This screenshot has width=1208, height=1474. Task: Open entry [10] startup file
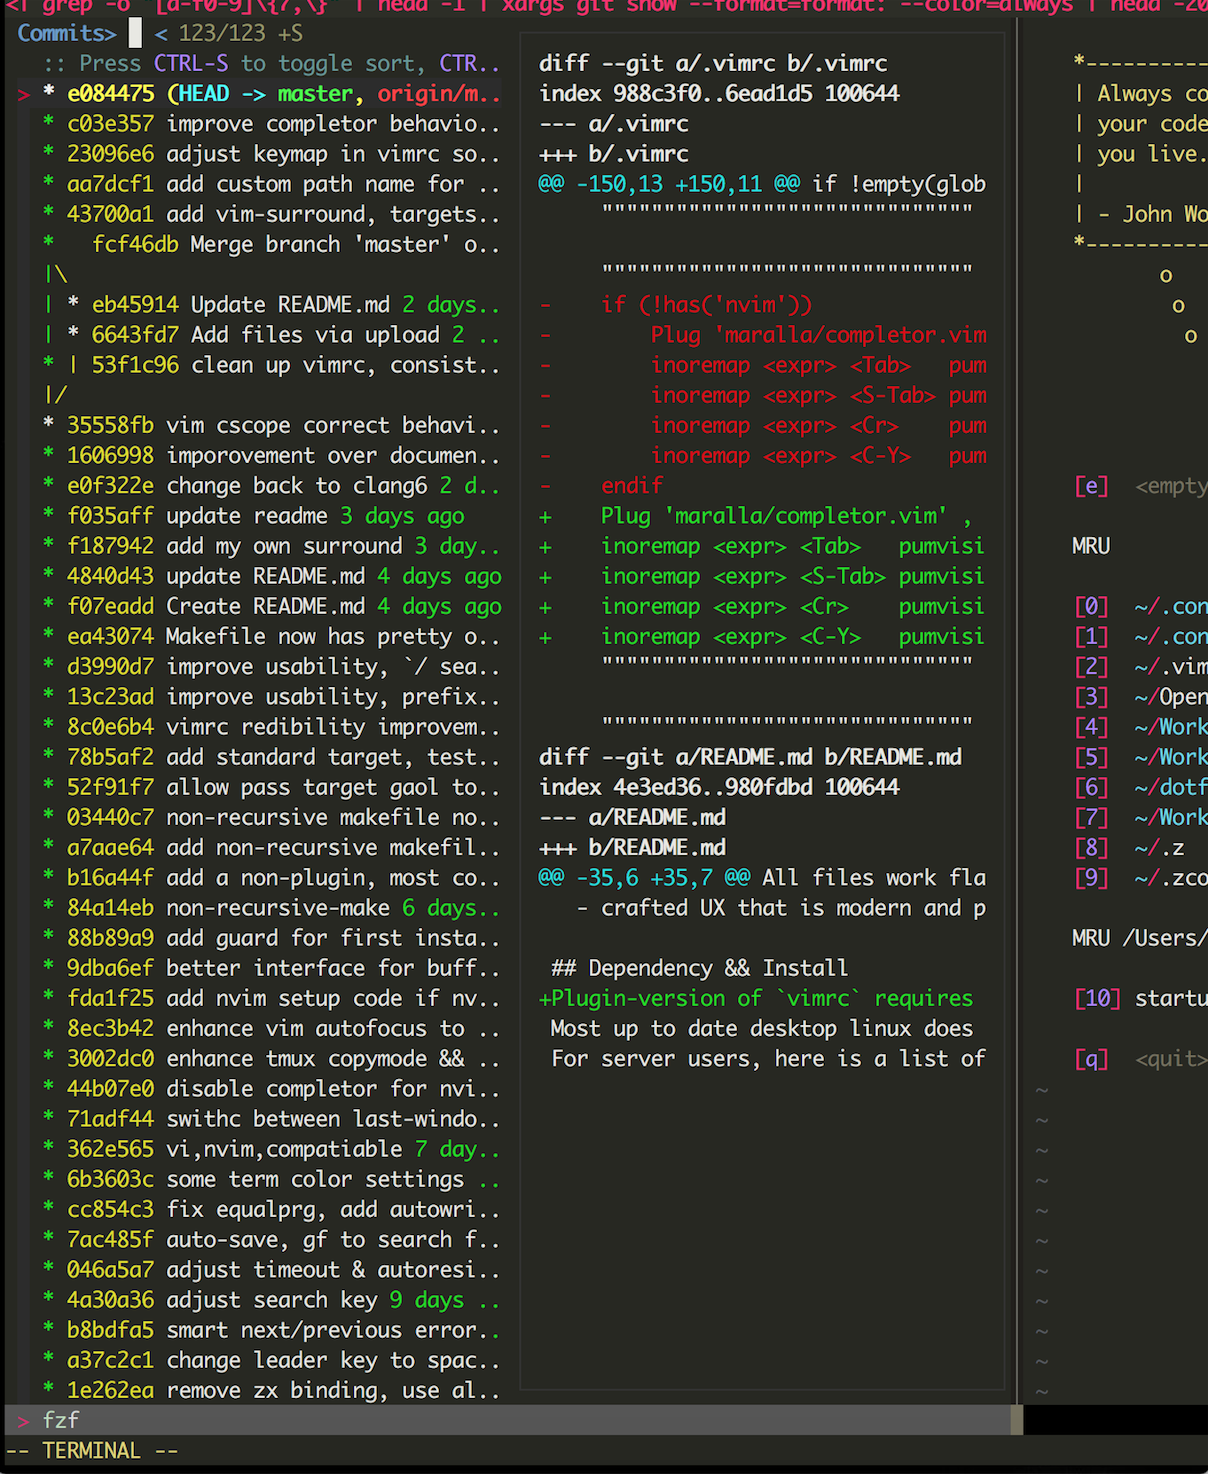tap(1140, 998)
